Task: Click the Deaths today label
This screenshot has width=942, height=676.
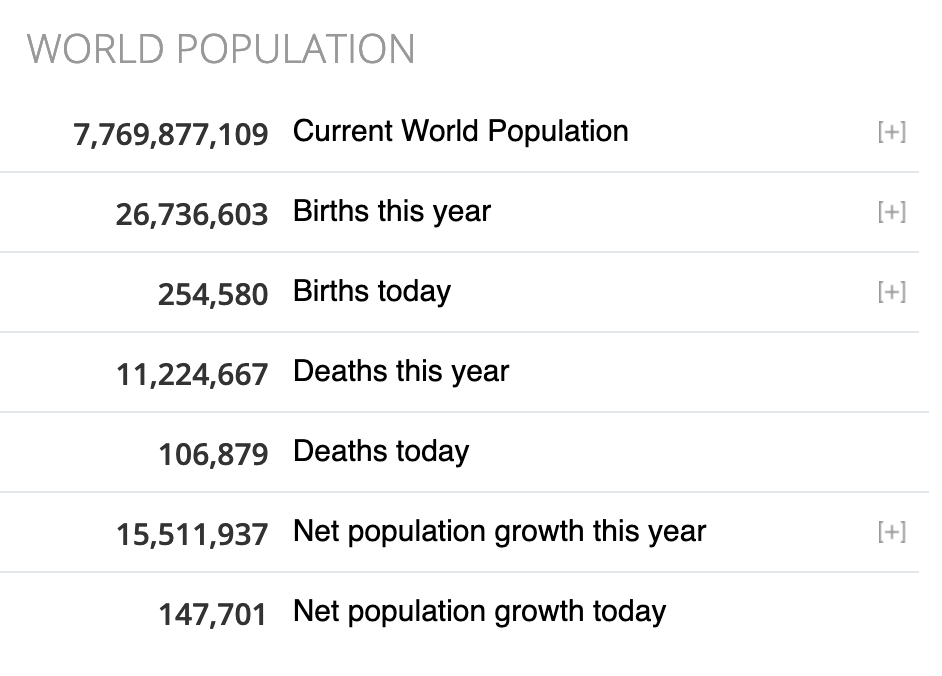Action: pyautogui.click(x=380, y=452)
